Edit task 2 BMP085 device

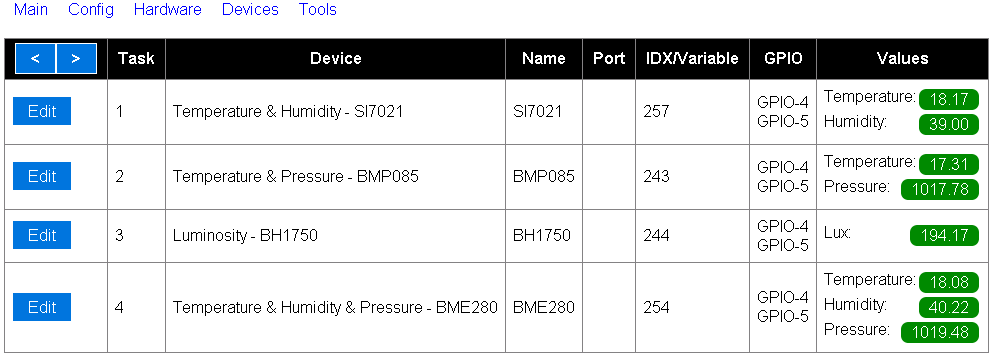42,176
